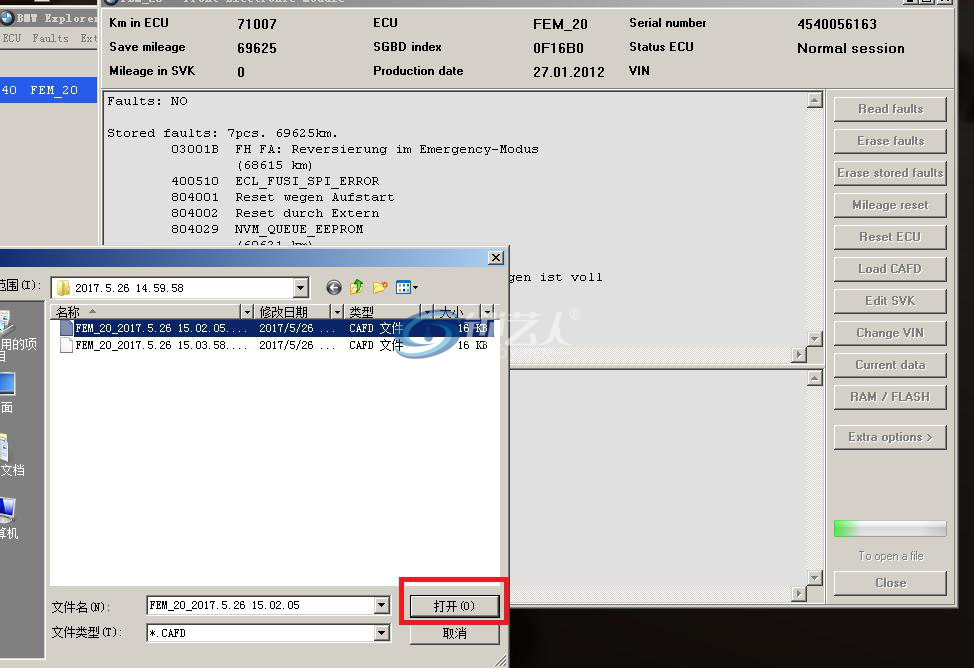Sort files by 类型 column header
This screenshot has height=668, width=974.
click(x=382, y=312)
